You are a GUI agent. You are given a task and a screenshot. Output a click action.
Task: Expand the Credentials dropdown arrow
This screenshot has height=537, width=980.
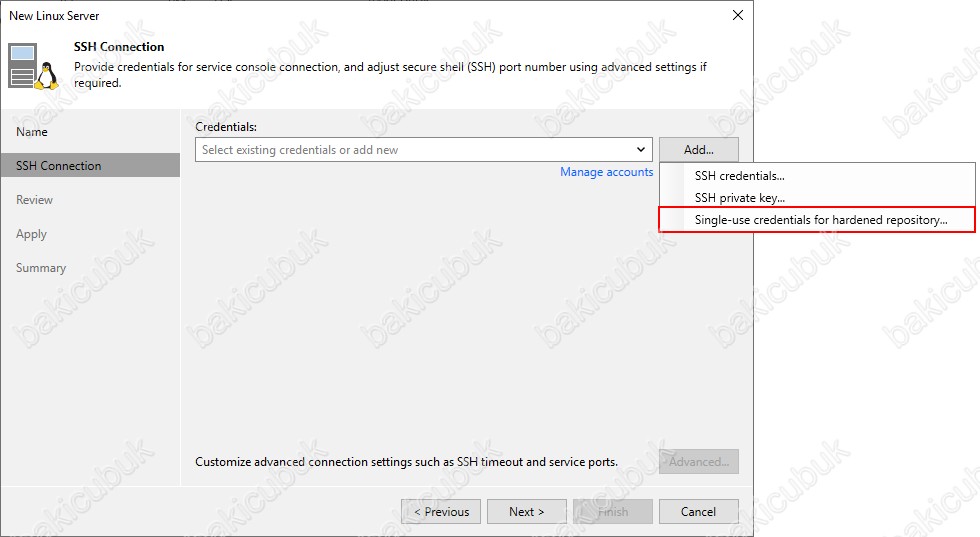[x=641, y=150]
